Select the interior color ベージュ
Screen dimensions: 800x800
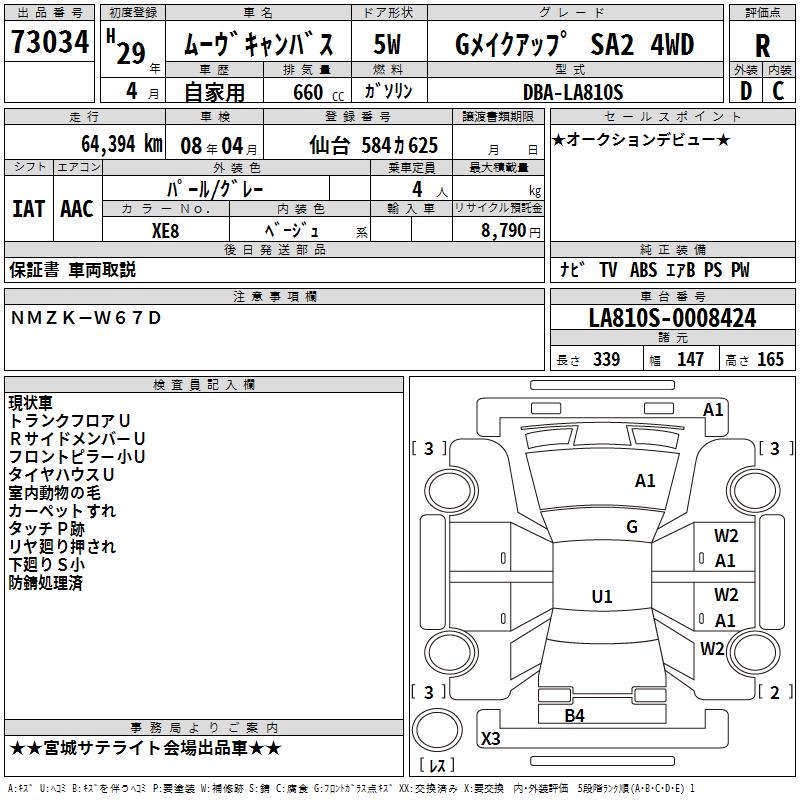[292, 231]
